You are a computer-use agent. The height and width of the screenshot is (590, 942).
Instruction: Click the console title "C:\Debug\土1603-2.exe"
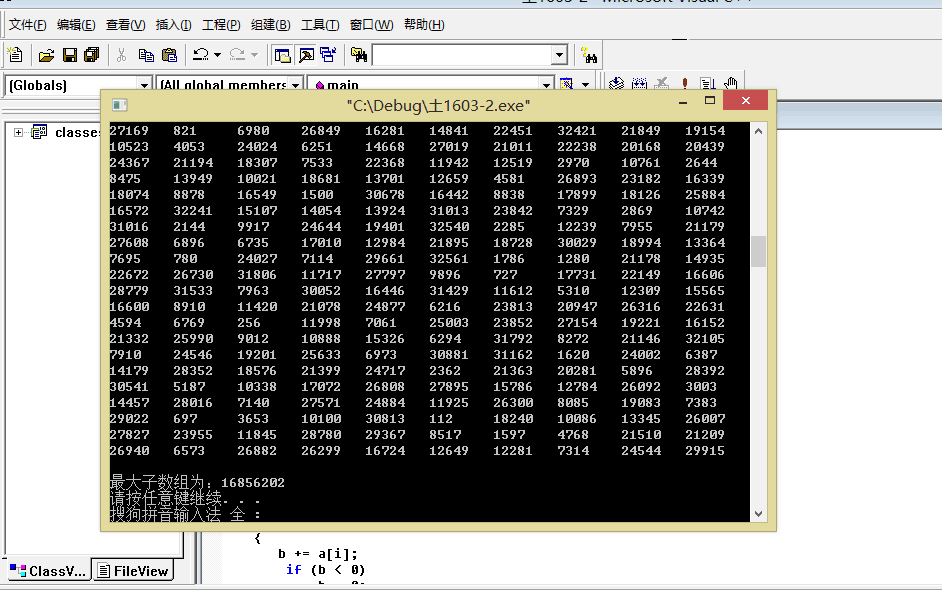pyautogui.click(x=438, y=106)
